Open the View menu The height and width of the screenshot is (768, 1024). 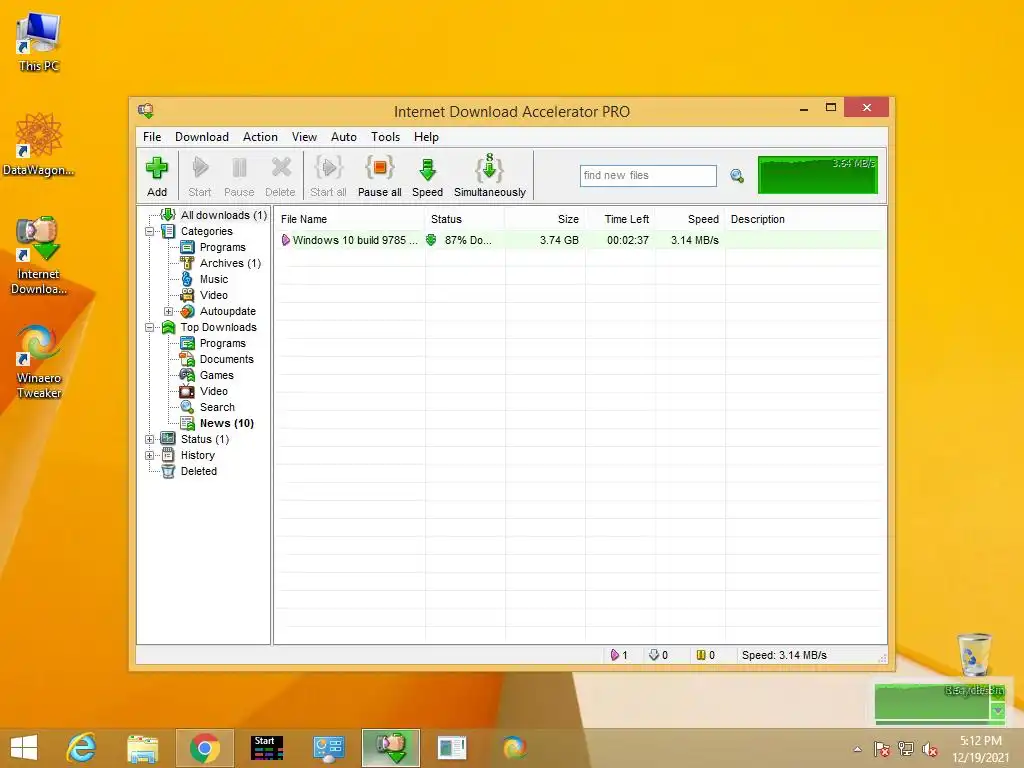[304, 136]
